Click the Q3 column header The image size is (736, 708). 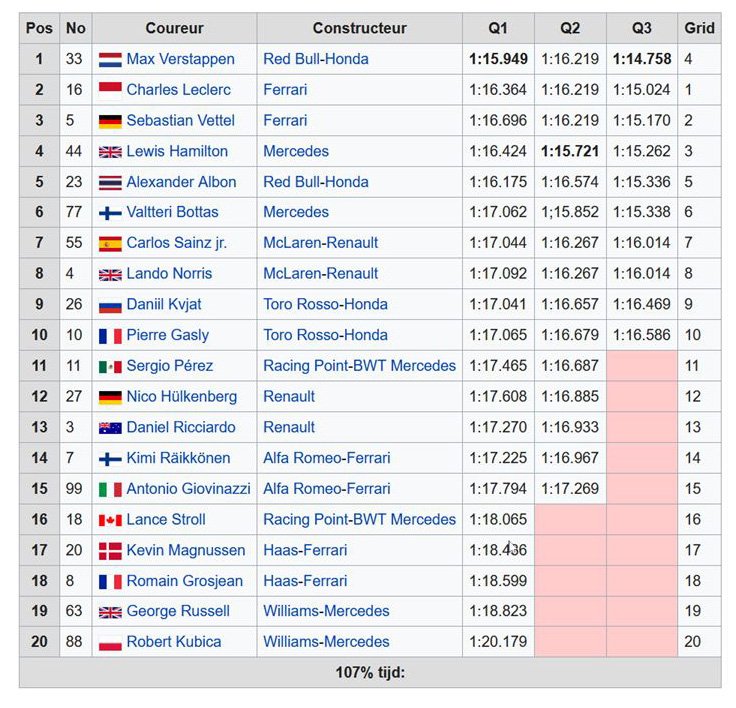[642, 28]
